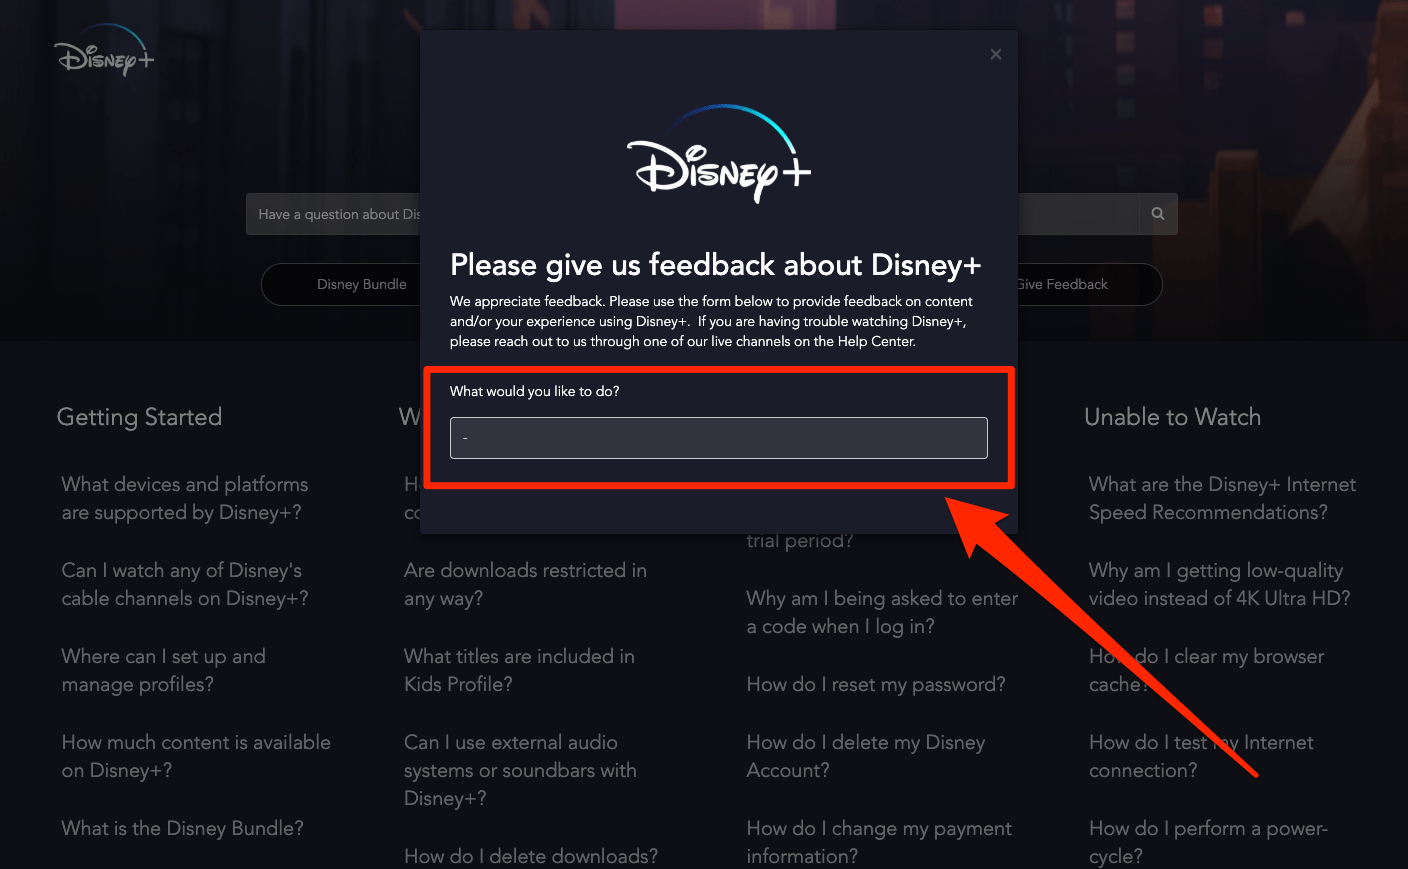This screenshot has width=1408, height=869.
Task: Click the 'Unable to Watch' section heading
Action: pos(1172,417)
